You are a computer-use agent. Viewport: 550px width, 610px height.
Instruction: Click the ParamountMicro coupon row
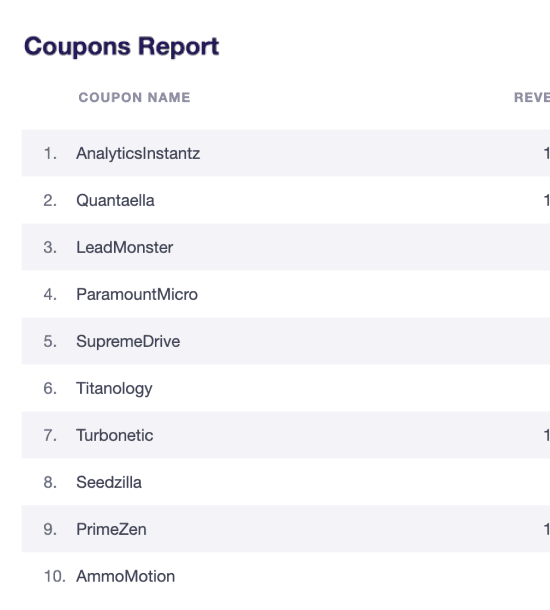pyautogui.click(x=286, y=294)
